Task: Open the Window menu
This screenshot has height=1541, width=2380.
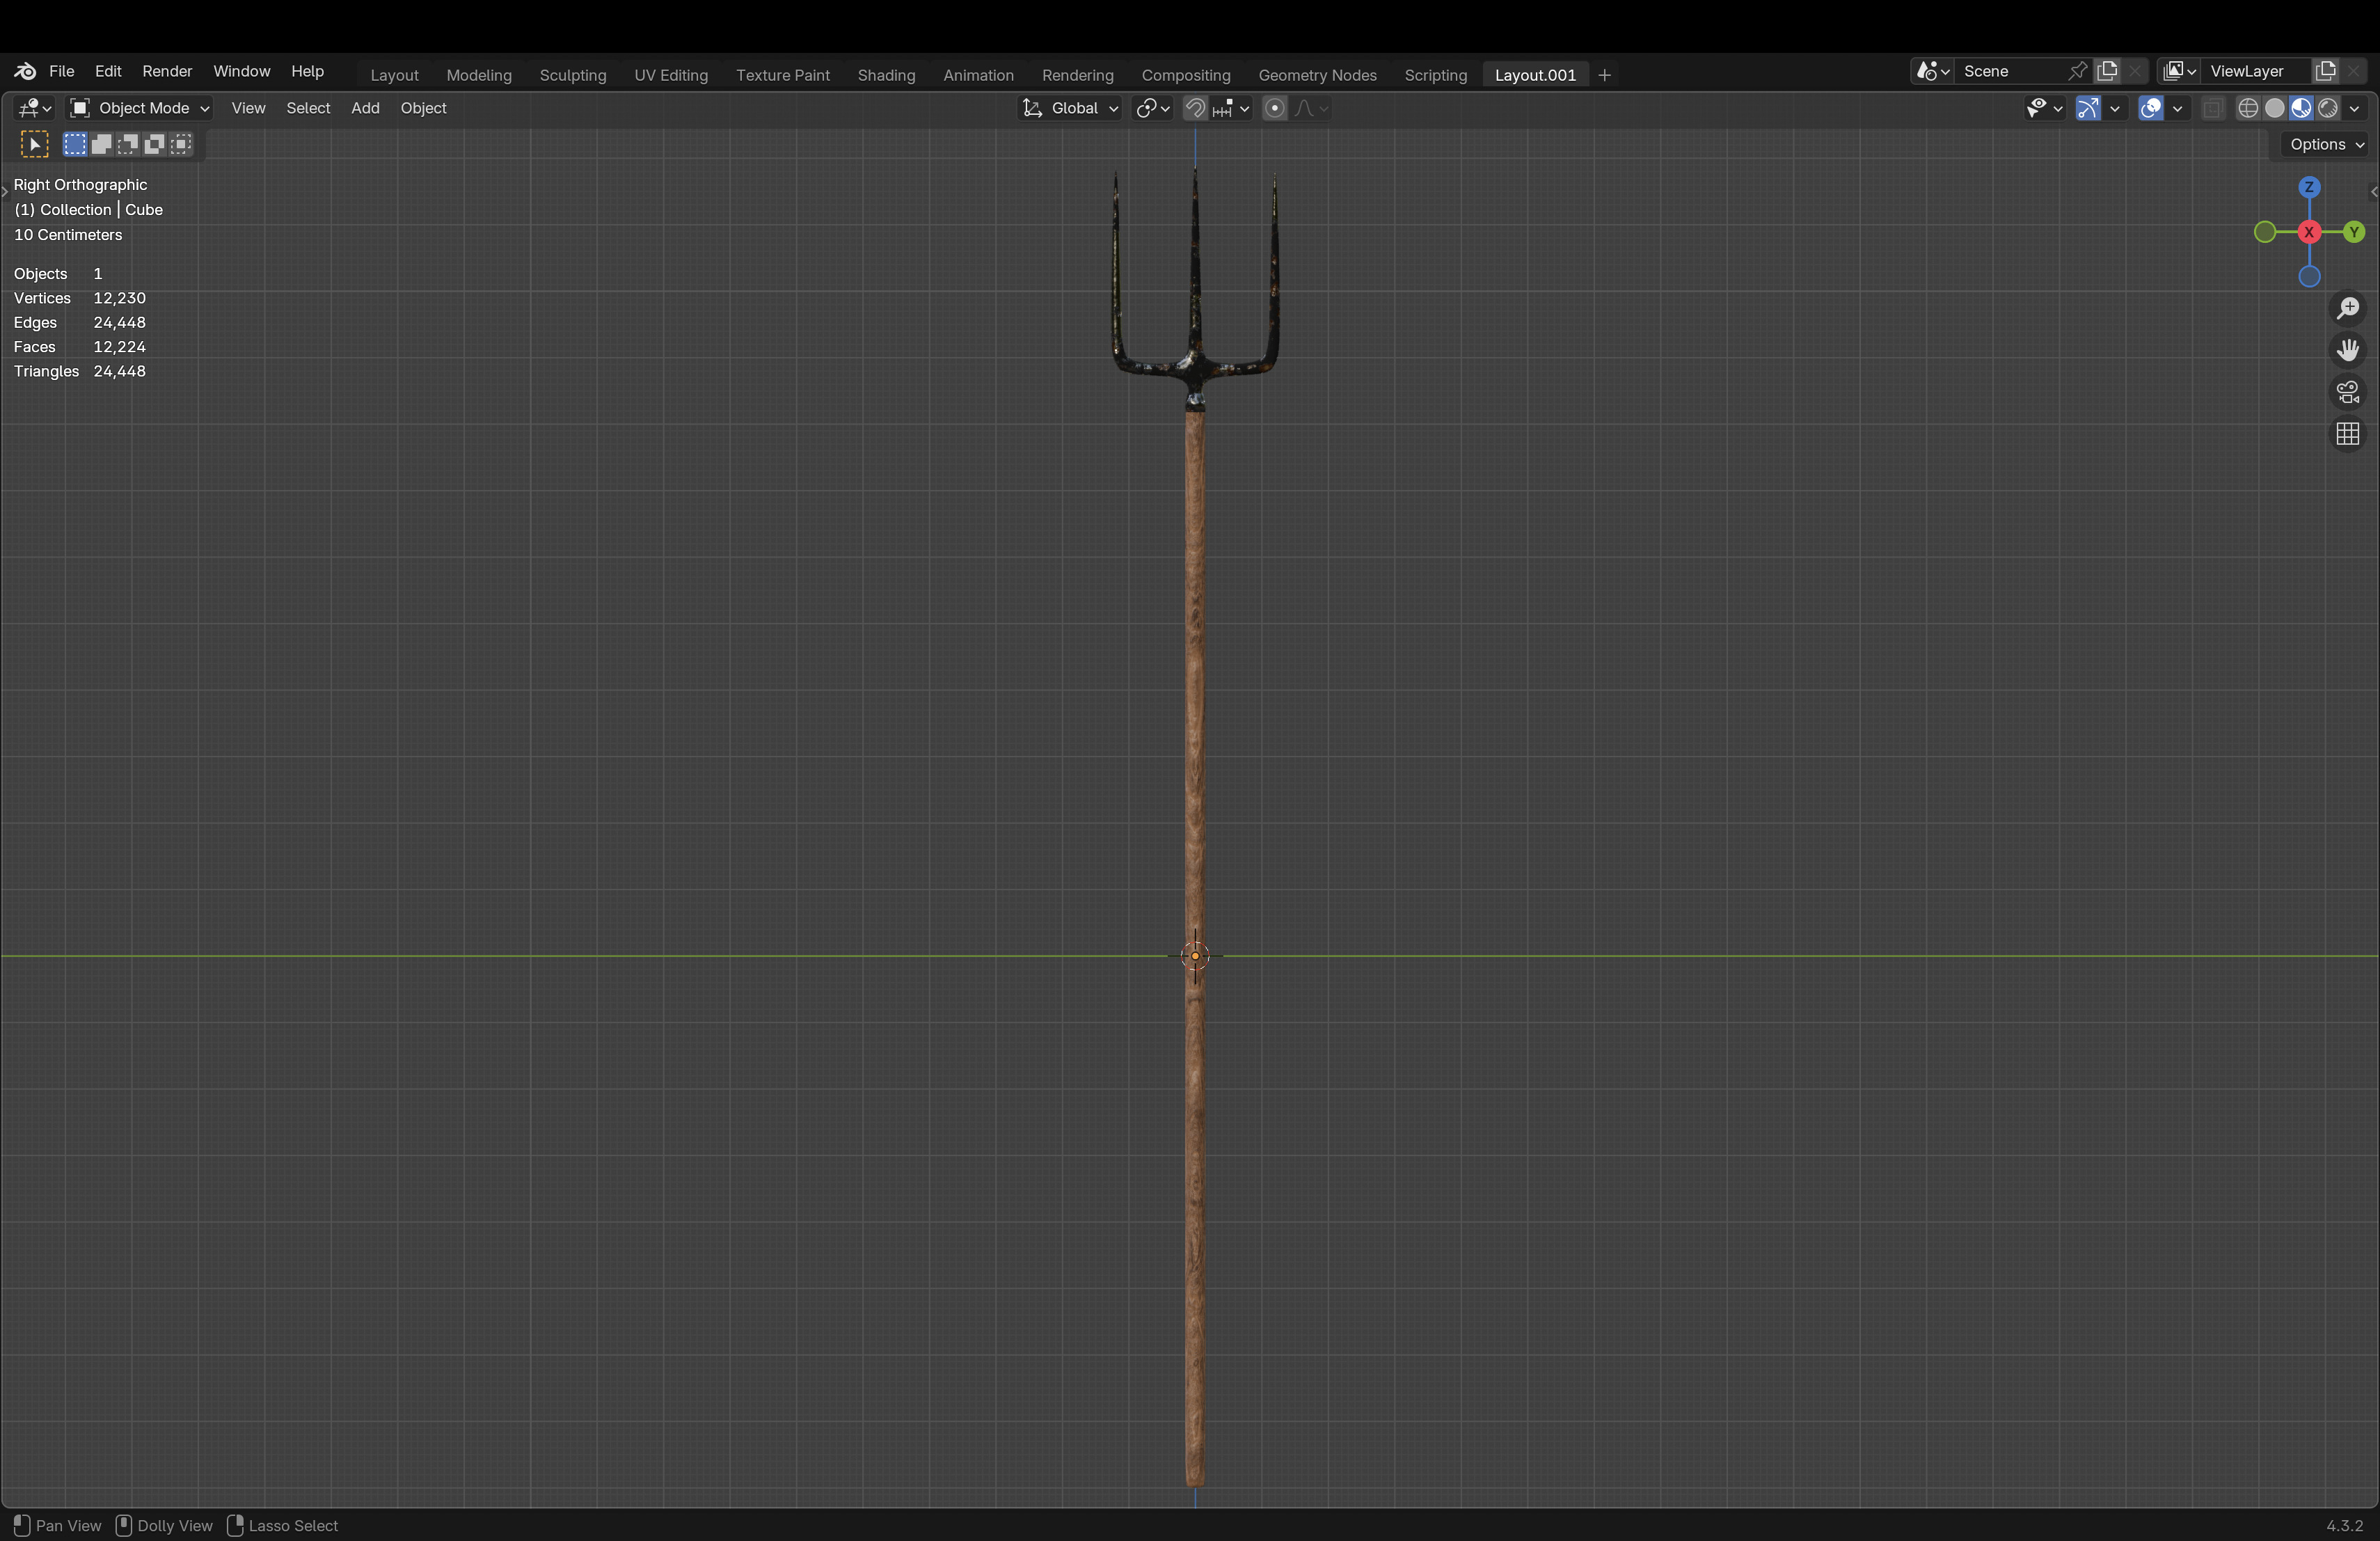Action: click(x=241, y=71)
